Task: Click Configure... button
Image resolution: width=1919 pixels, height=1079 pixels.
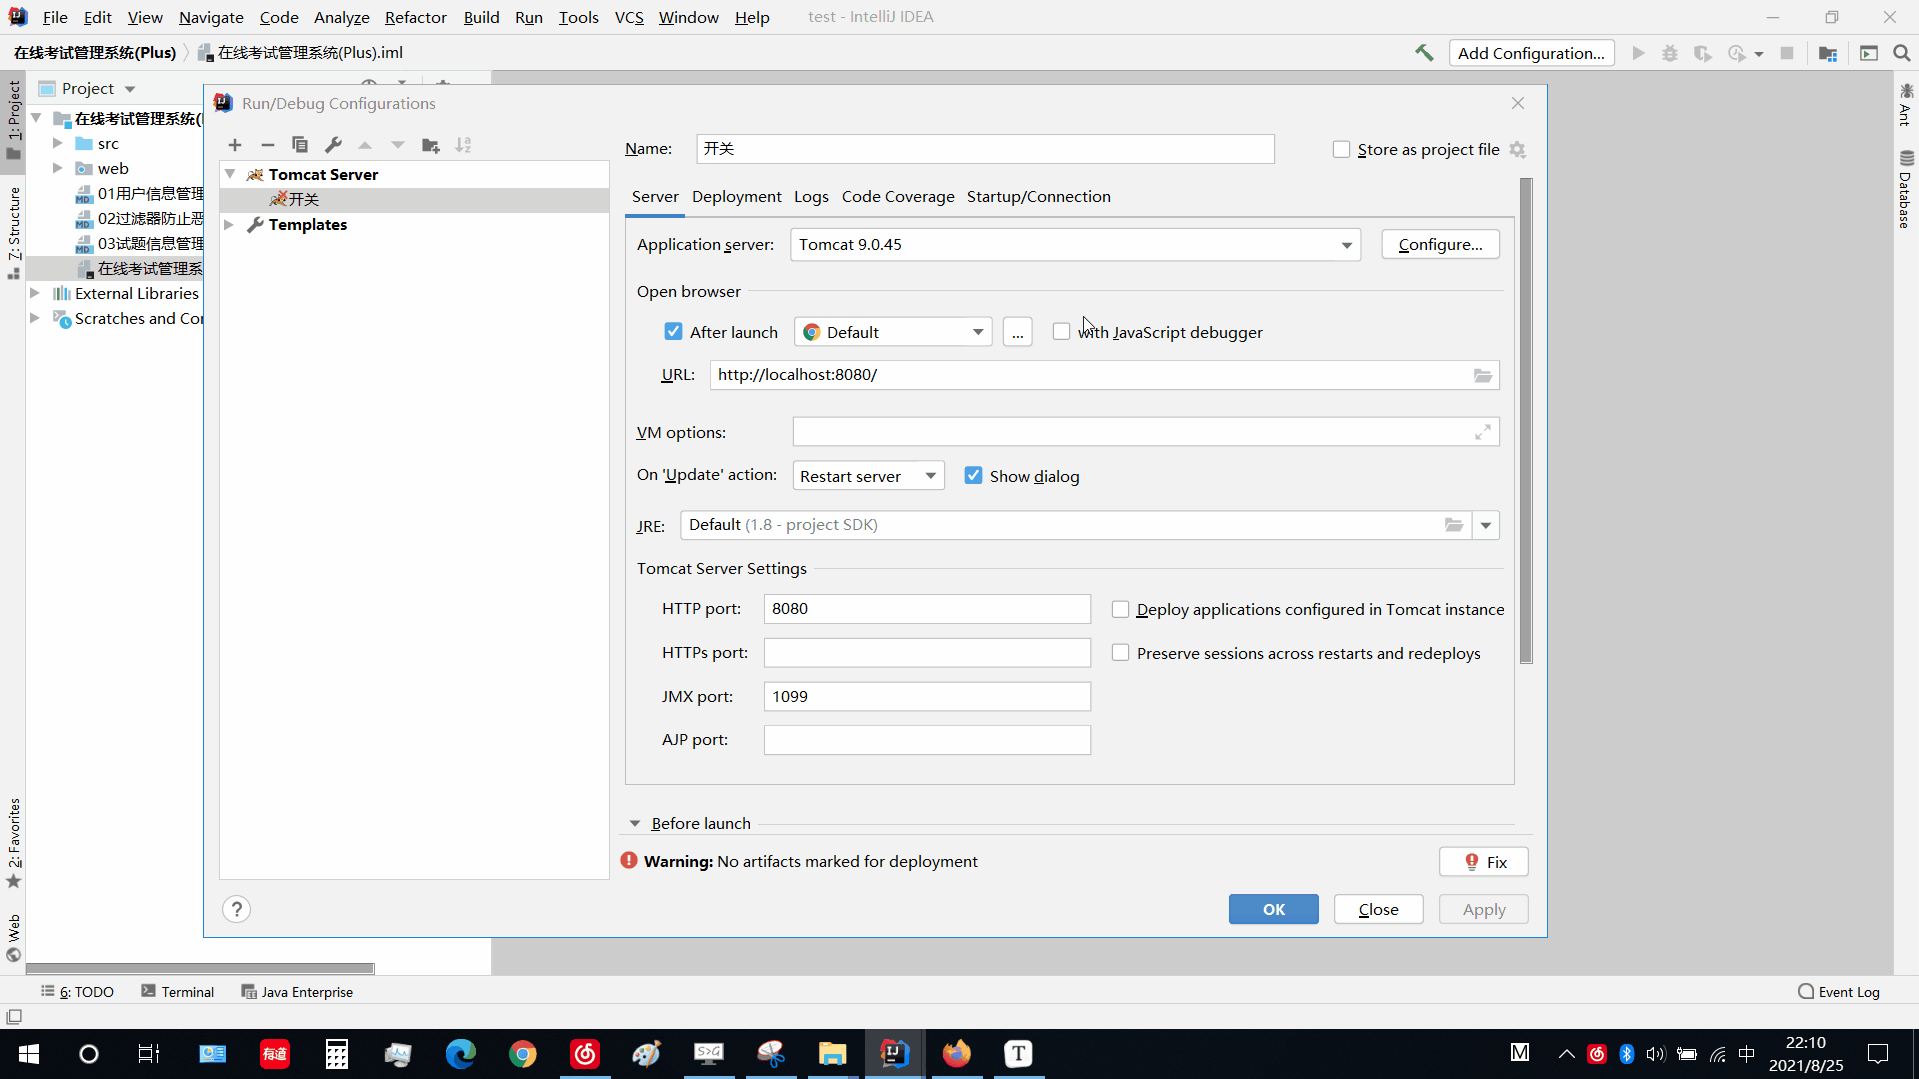Action: click(1440, 245)
